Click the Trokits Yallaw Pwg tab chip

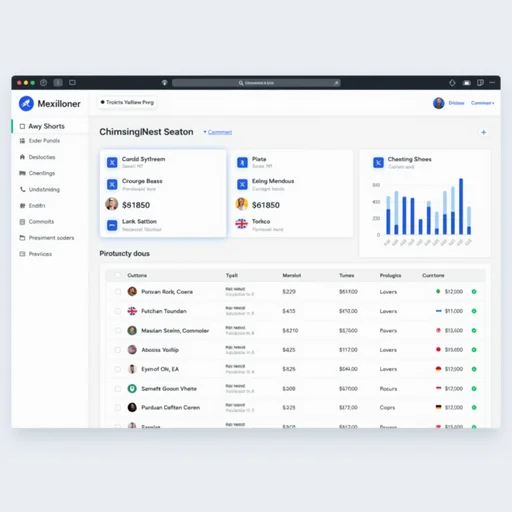(127, 102)
